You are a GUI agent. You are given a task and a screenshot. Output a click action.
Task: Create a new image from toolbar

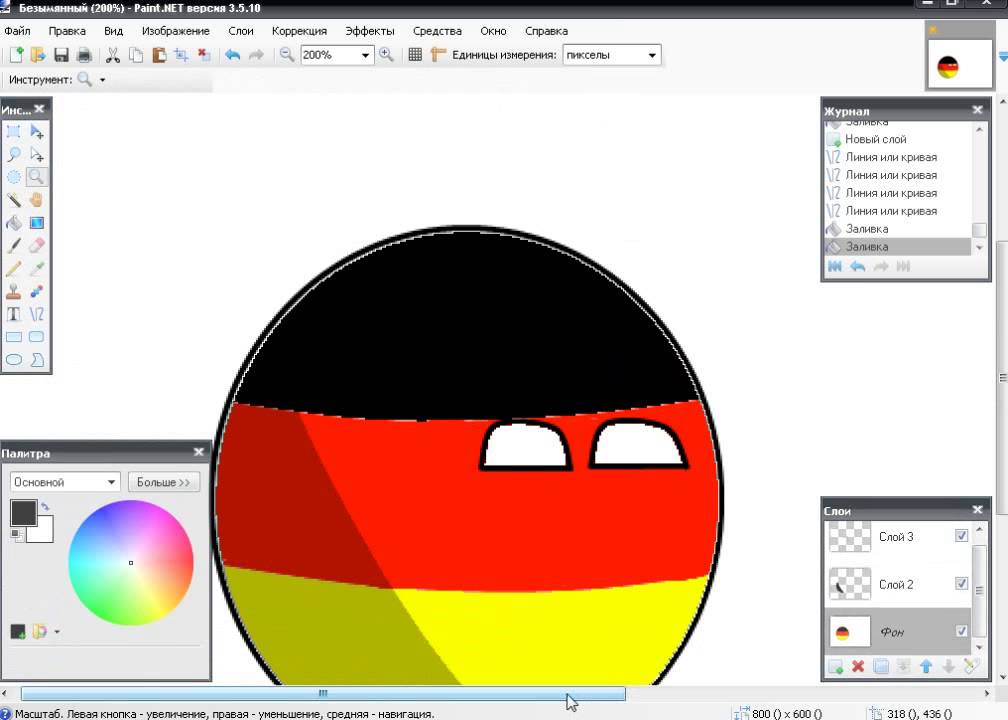tap(16, 55)
